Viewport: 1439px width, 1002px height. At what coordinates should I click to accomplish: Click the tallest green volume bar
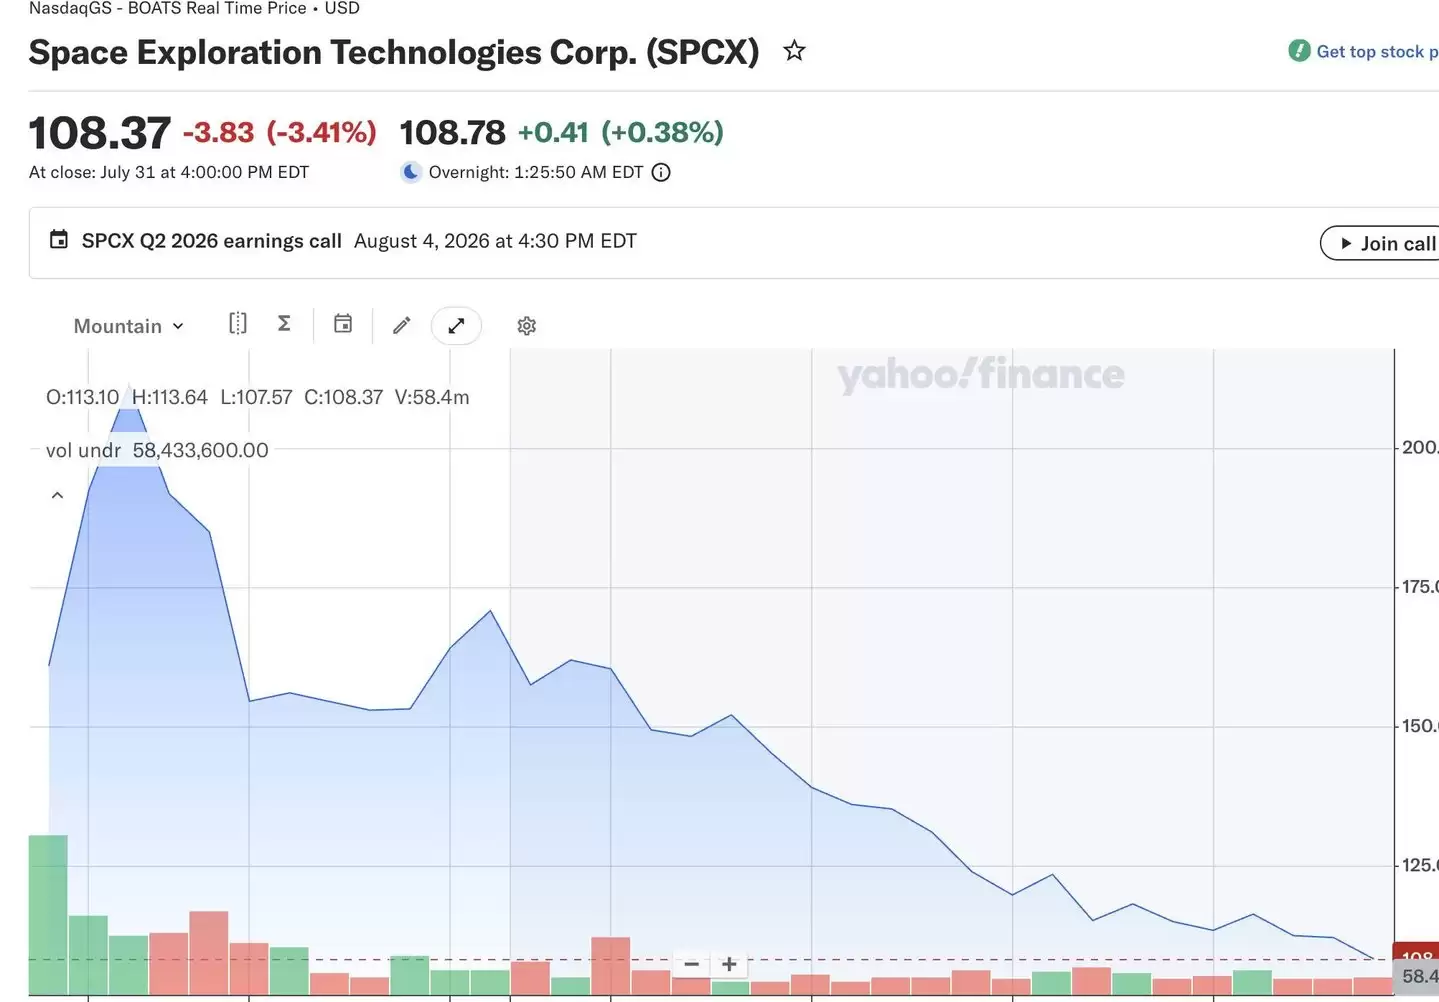pos(48,914)
